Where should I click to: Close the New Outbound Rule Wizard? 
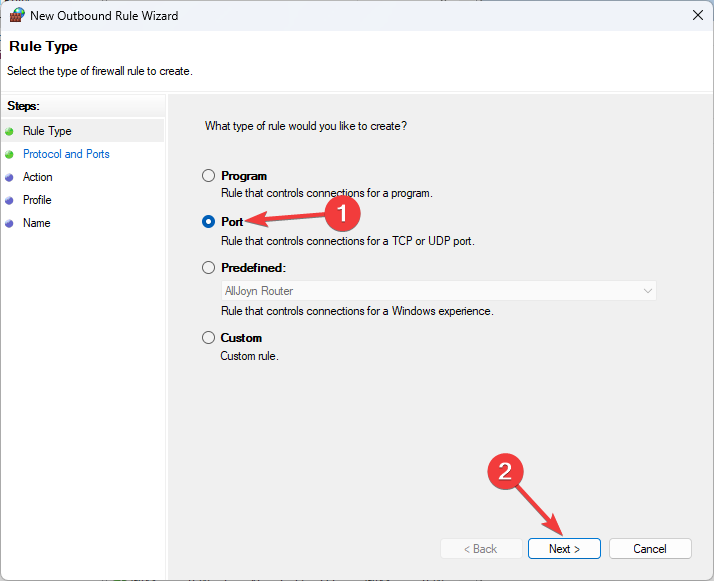[x=696, y=15]
